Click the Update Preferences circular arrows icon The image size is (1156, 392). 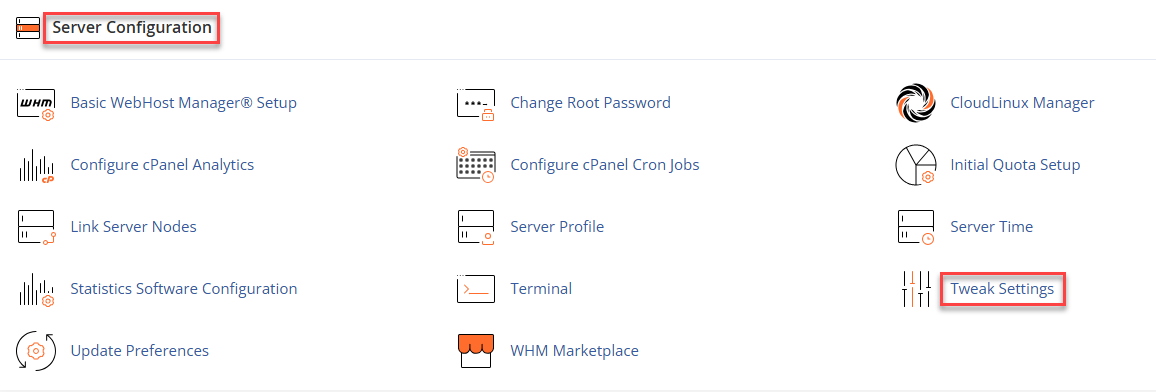pos(35,351)
